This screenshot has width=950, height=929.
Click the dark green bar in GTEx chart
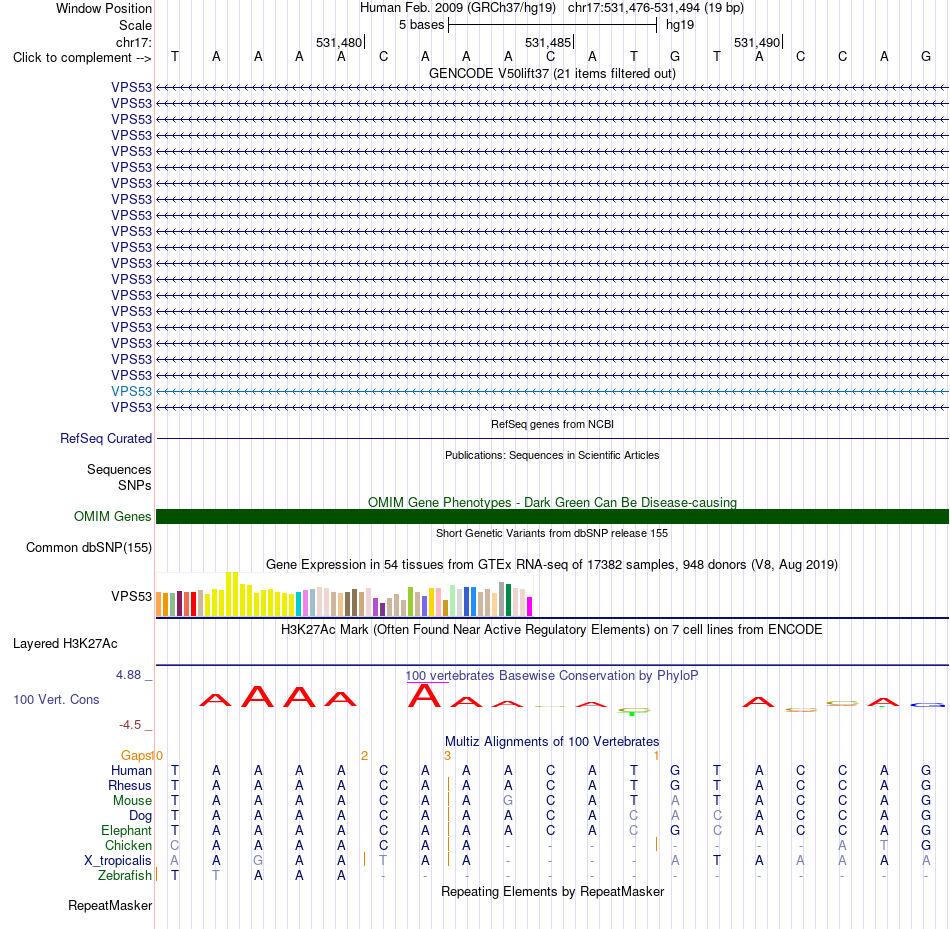[x=508, y=600]
